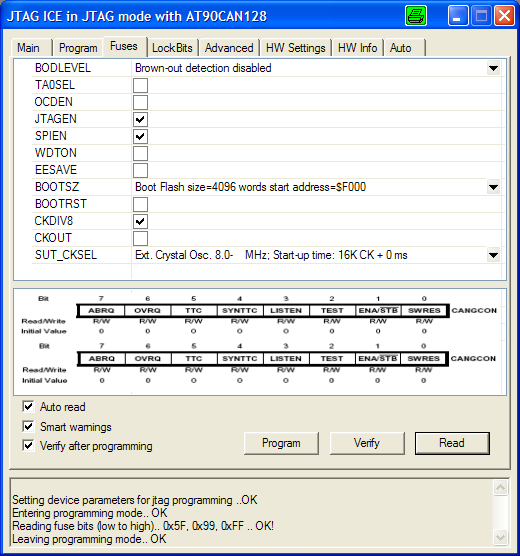Click the log scrollbar down arrow
This screenshot has width=520, height=556.
click(x=500, y=538)
